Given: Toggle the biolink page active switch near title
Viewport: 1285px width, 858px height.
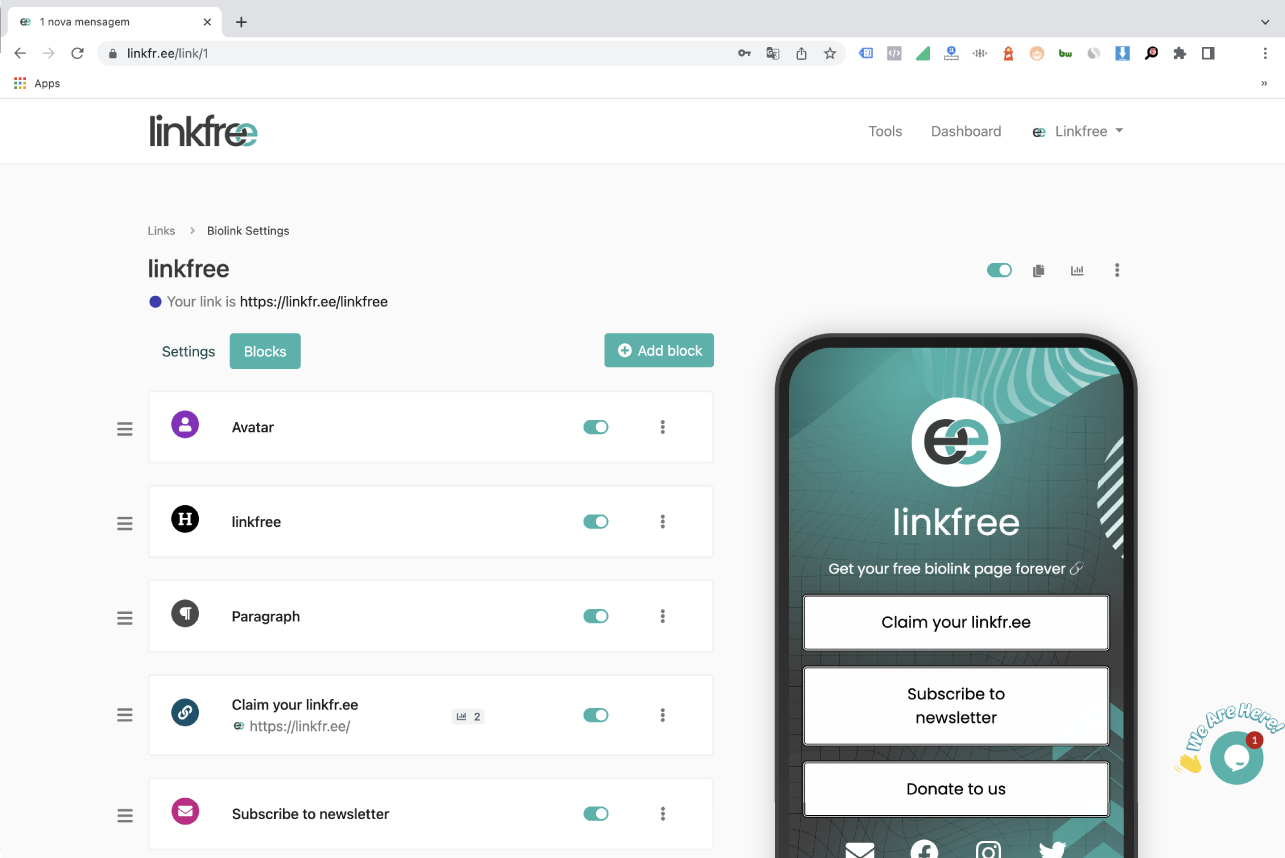Looking at the screenshot, I should pyautogui.click(x=999, y=270).
